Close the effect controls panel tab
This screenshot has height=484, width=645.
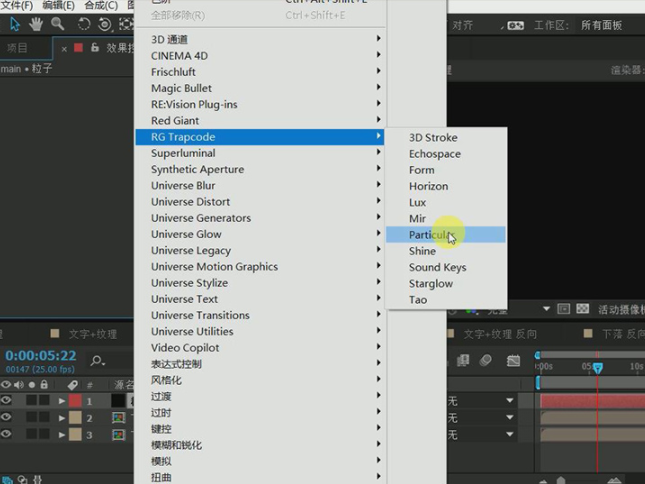pyautogui.click(x=64, y=49)
